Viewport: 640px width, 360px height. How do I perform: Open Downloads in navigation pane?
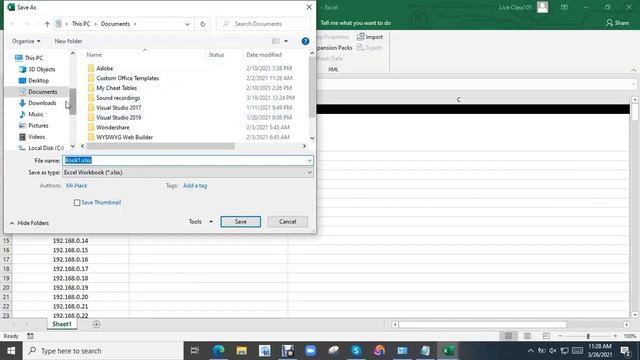(x=42, y=103)
